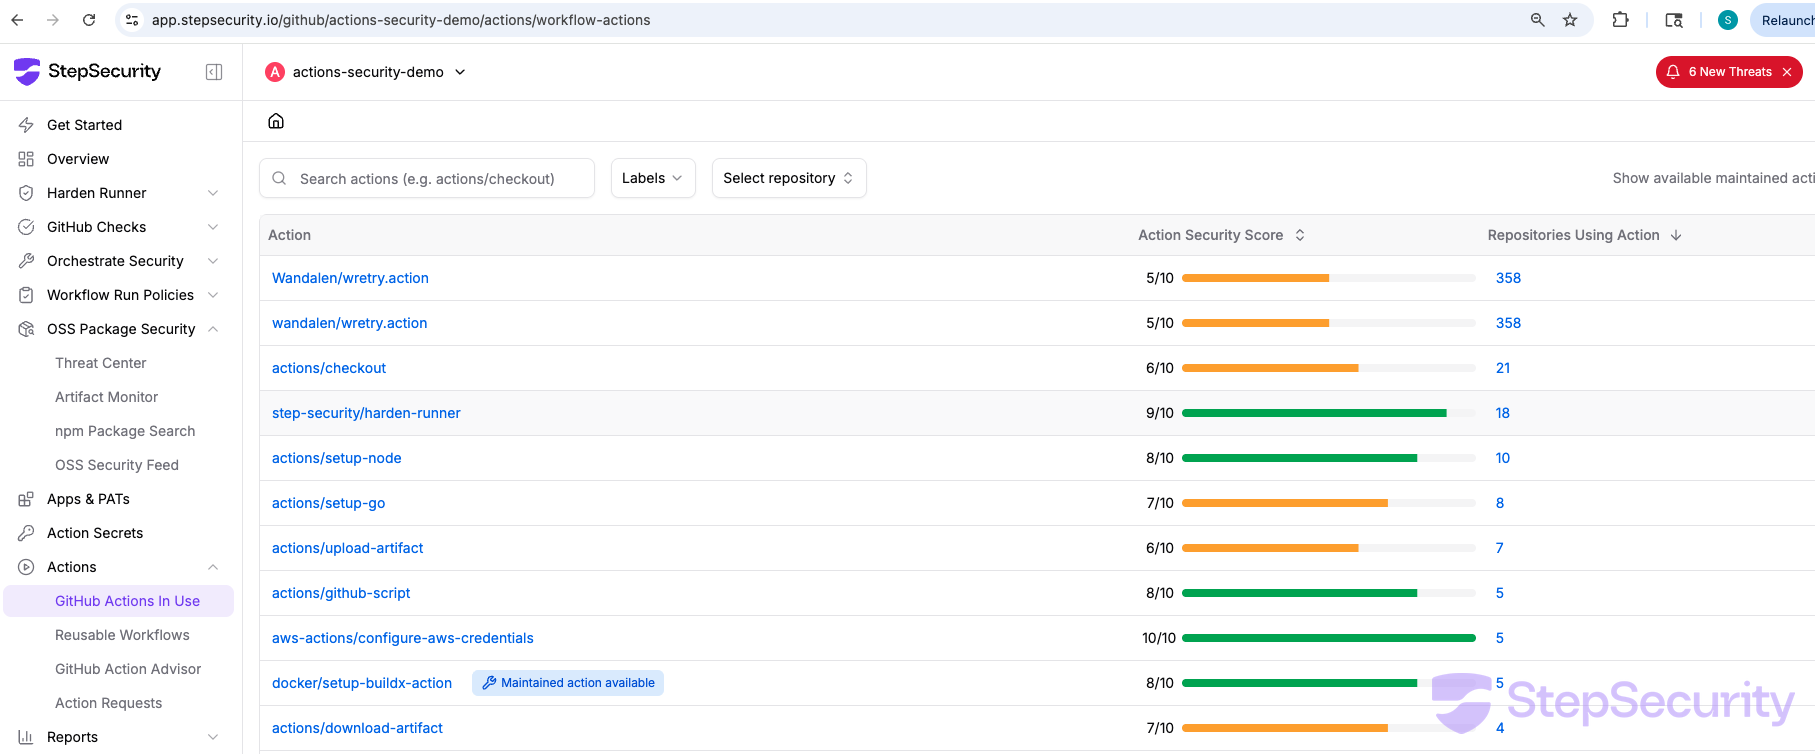Expand the Harden Runner menu chevron

213,193
